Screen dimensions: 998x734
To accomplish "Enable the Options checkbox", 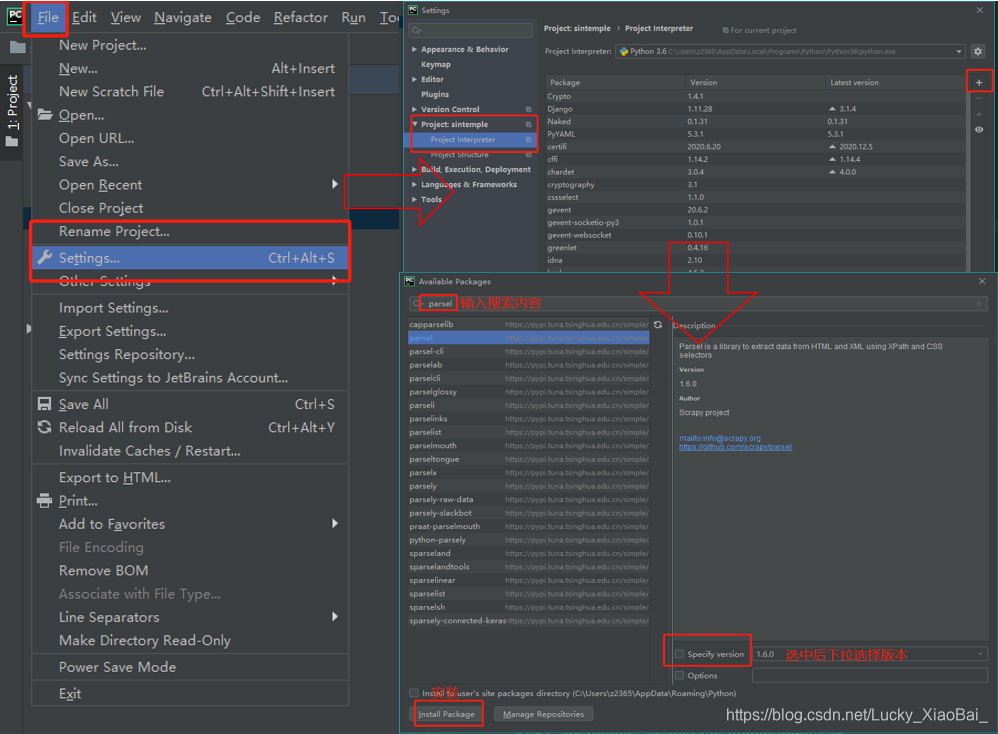I will (679, 675).
